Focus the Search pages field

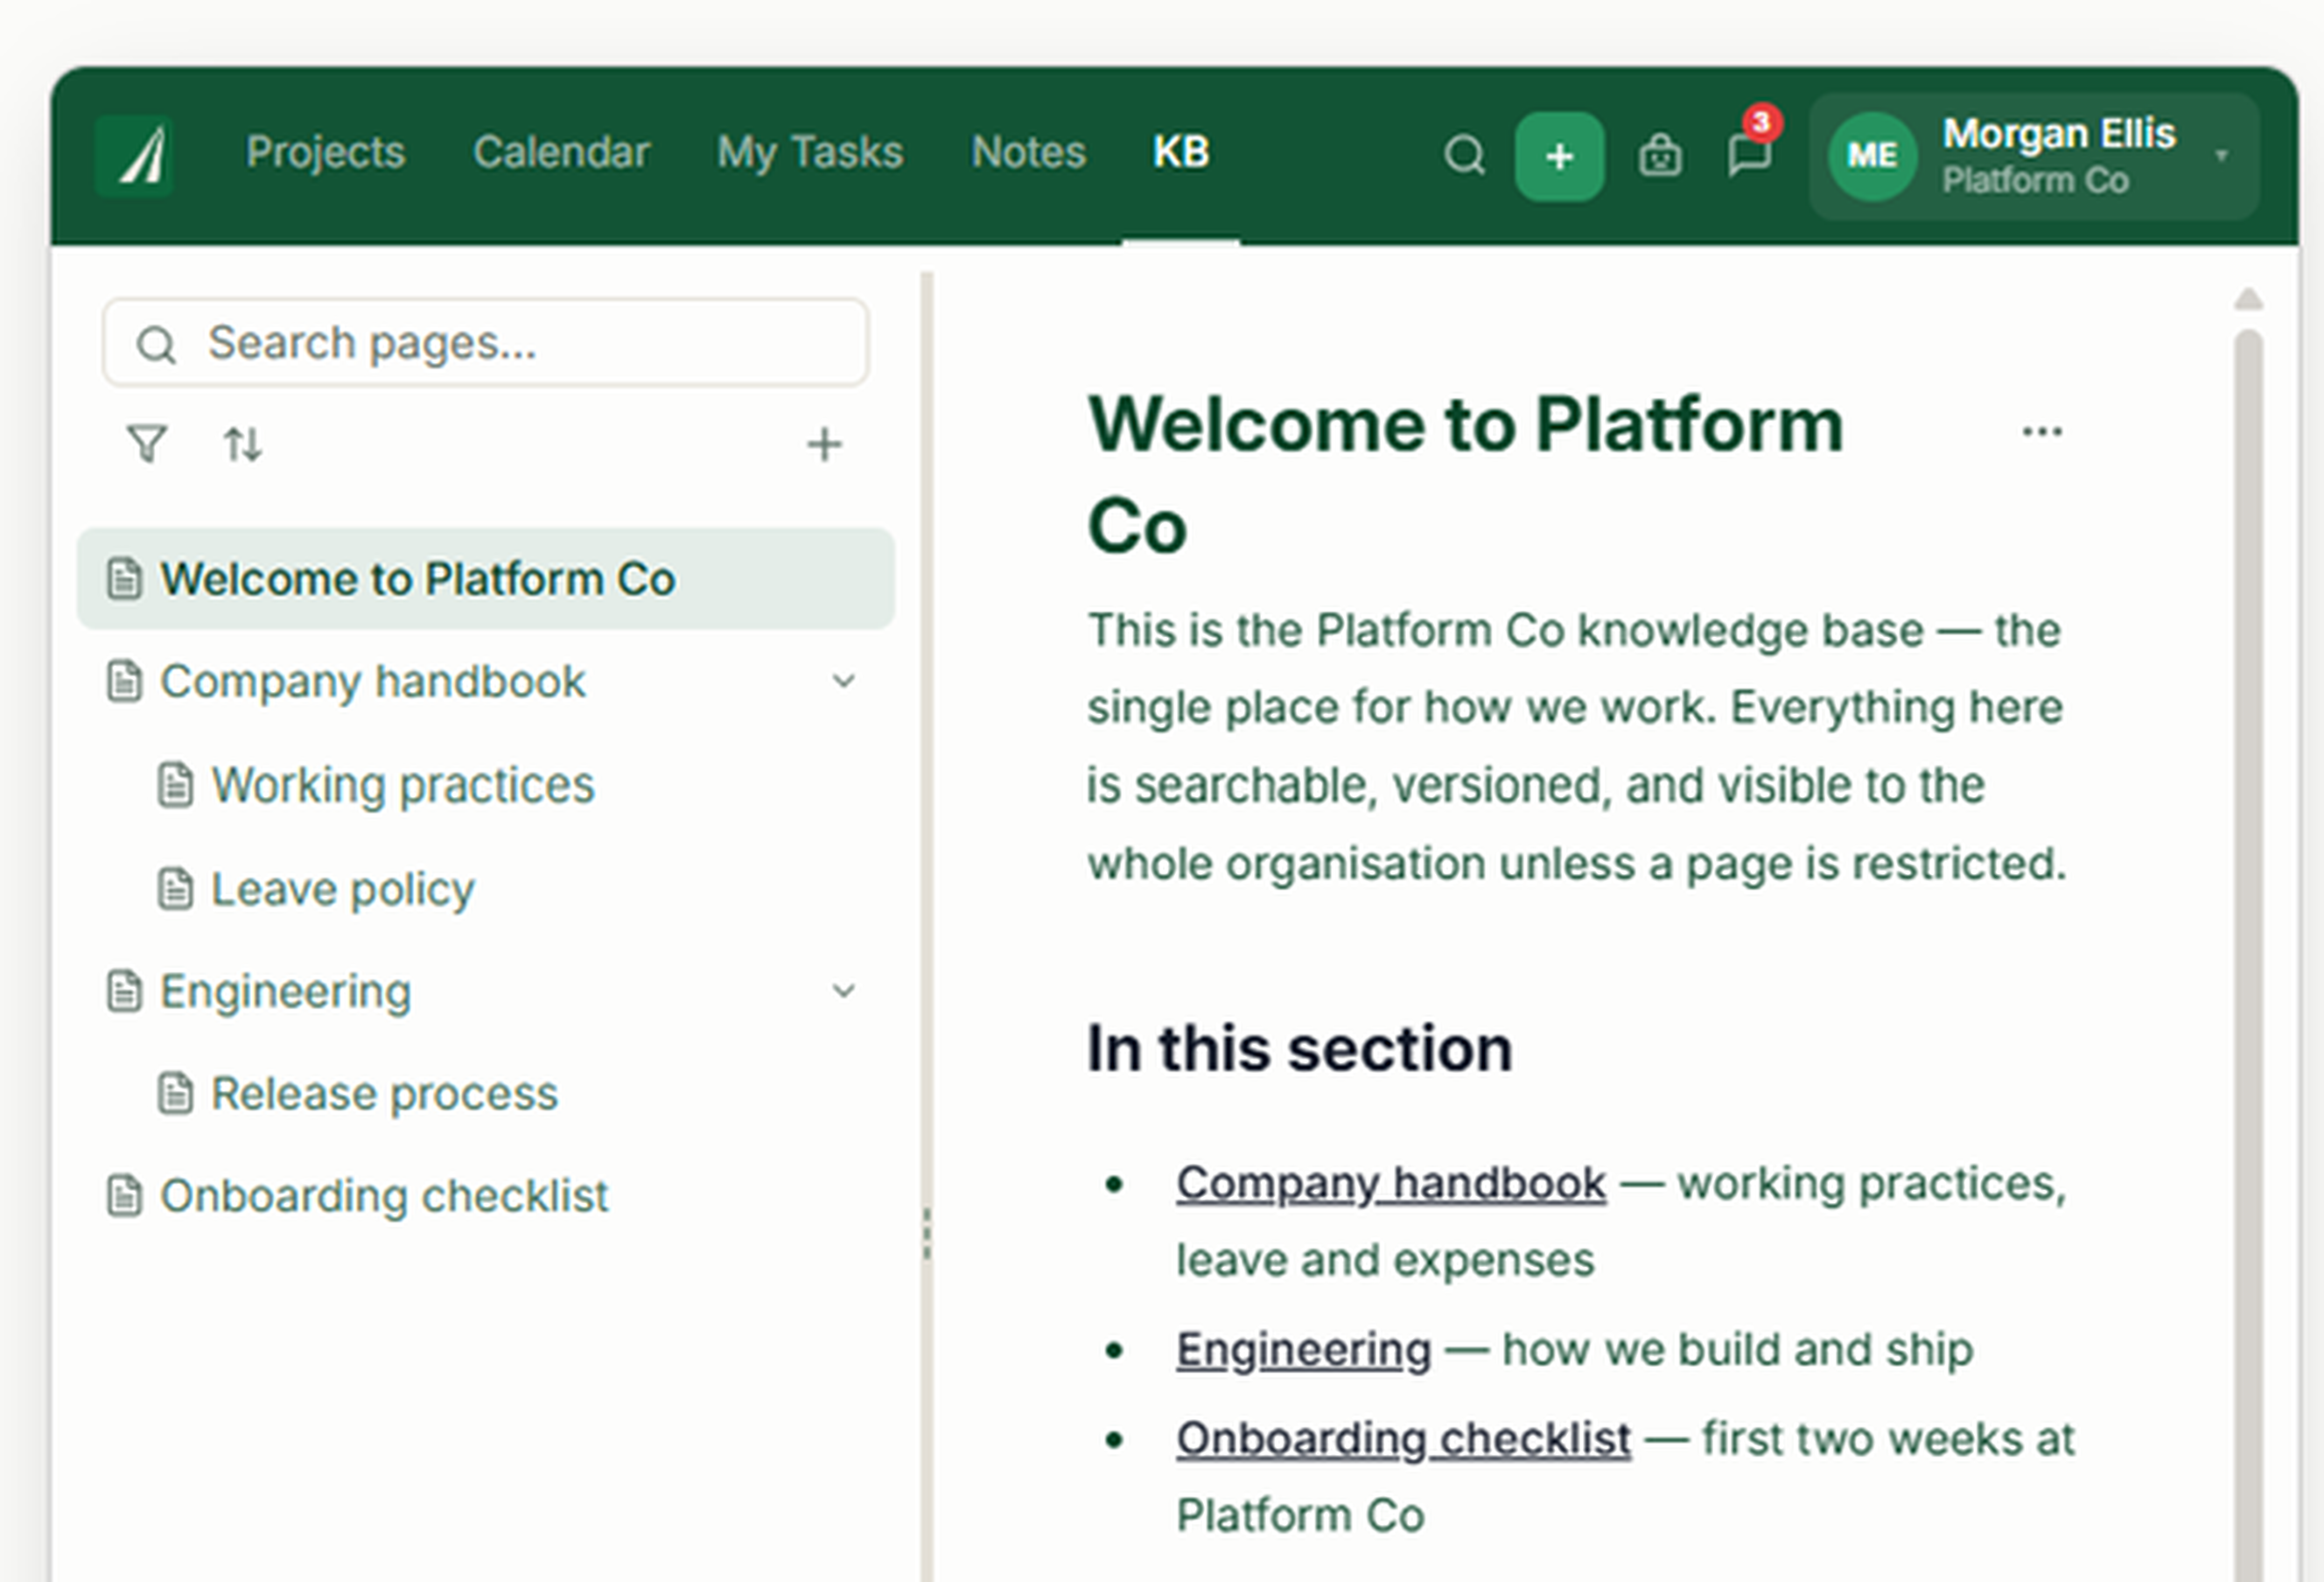[x=486, y=343]
